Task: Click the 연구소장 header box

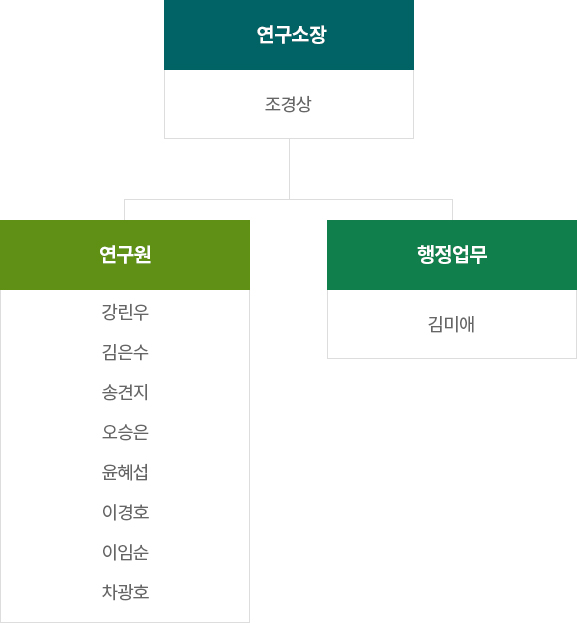Action: (x=289, y=35)
